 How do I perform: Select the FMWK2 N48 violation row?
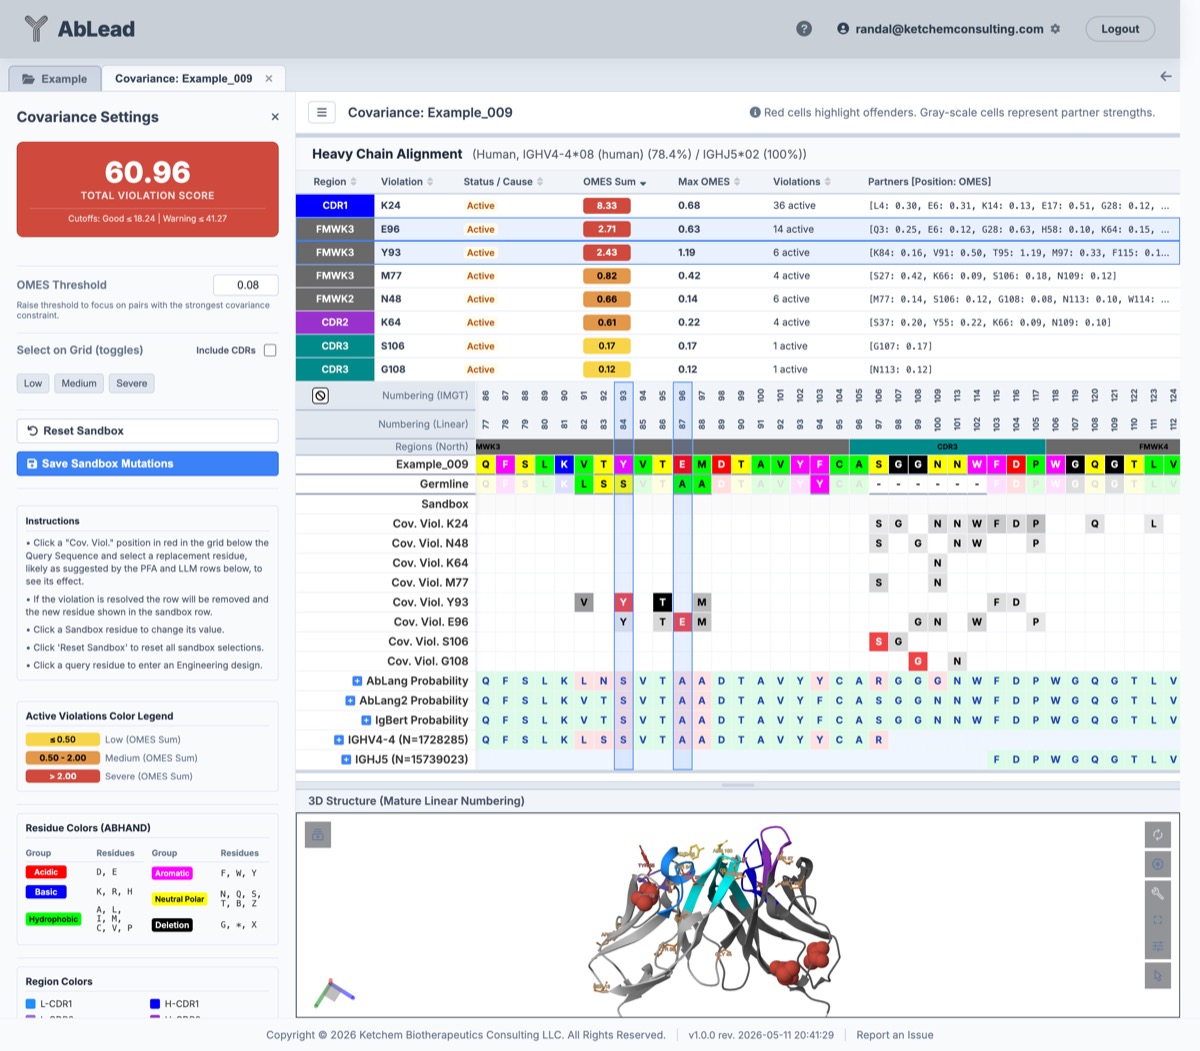(737, 299)
